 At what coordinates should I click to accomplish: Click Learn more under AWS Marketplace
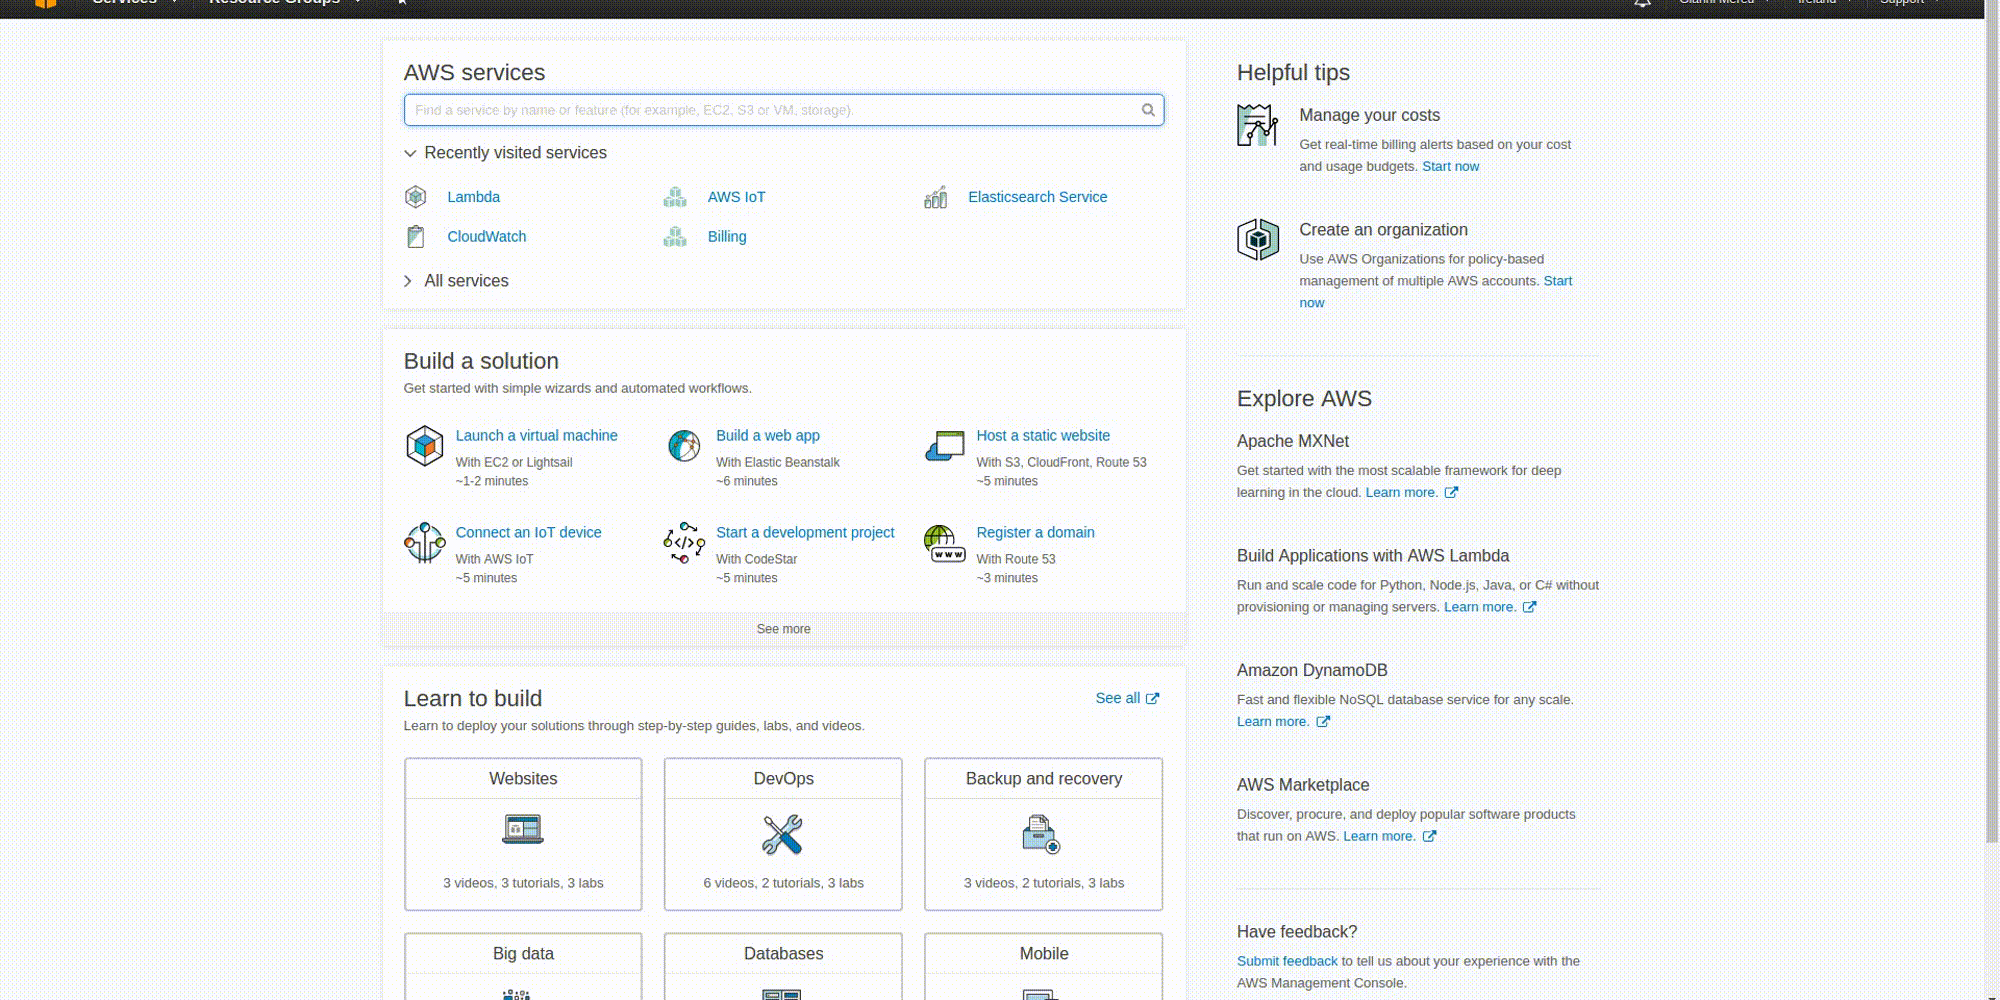pos(1379,837)
